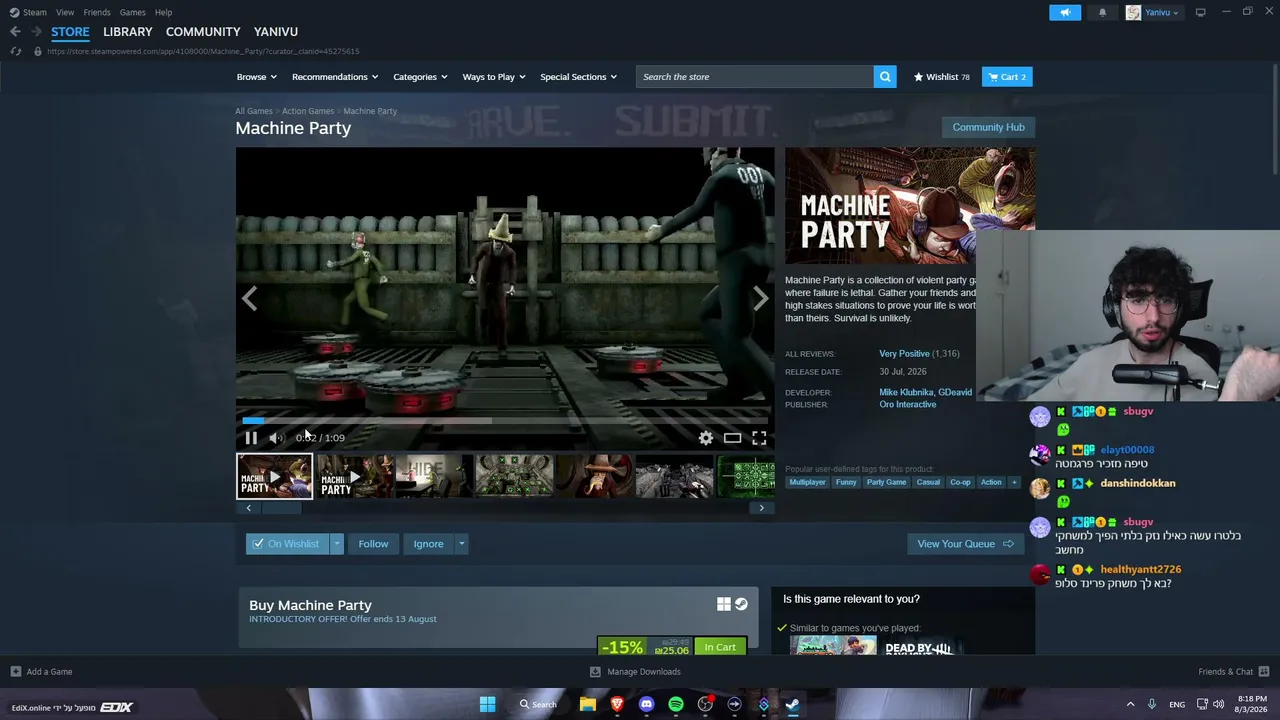Open Oro Interactive publisher link

click(908, 405)
